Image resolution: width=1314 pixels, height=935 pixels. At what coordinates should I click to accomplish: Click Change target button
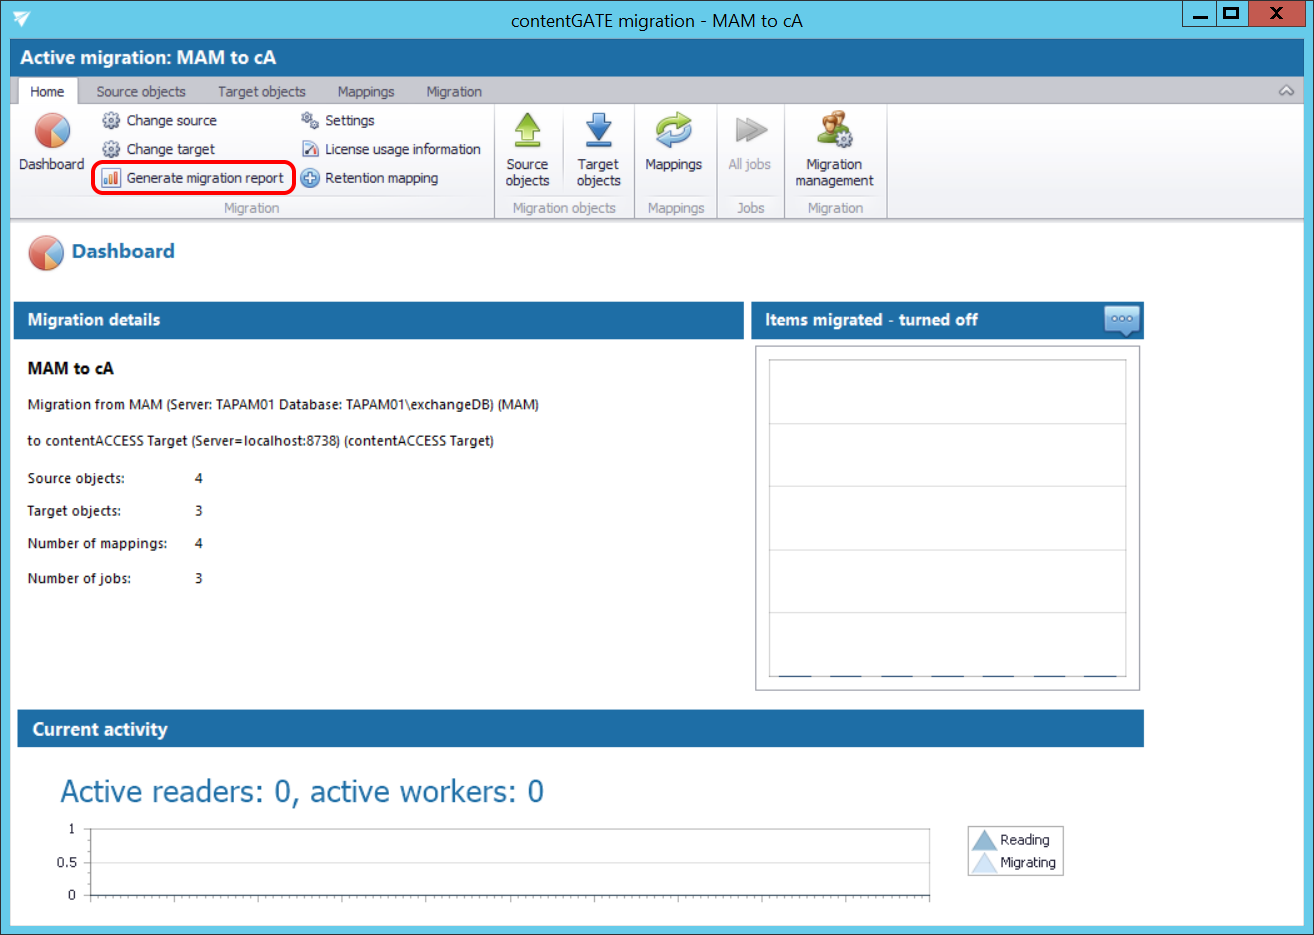[x=159, y=149]
